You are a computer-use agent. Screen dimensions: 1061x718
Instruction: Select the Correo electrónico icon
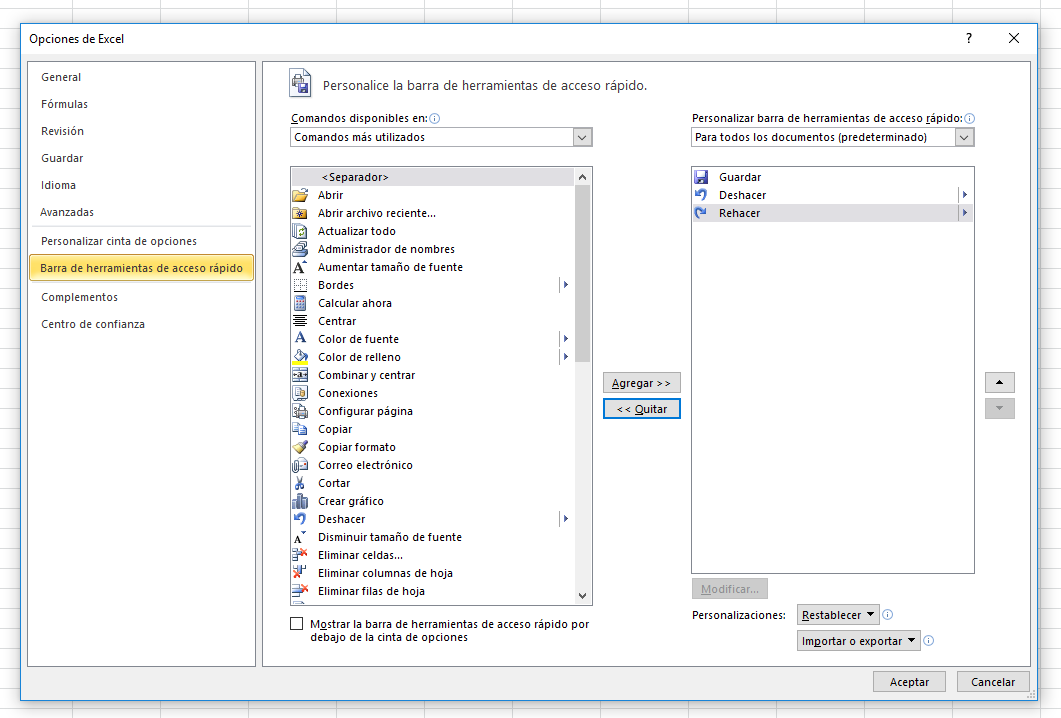(300, 466)
